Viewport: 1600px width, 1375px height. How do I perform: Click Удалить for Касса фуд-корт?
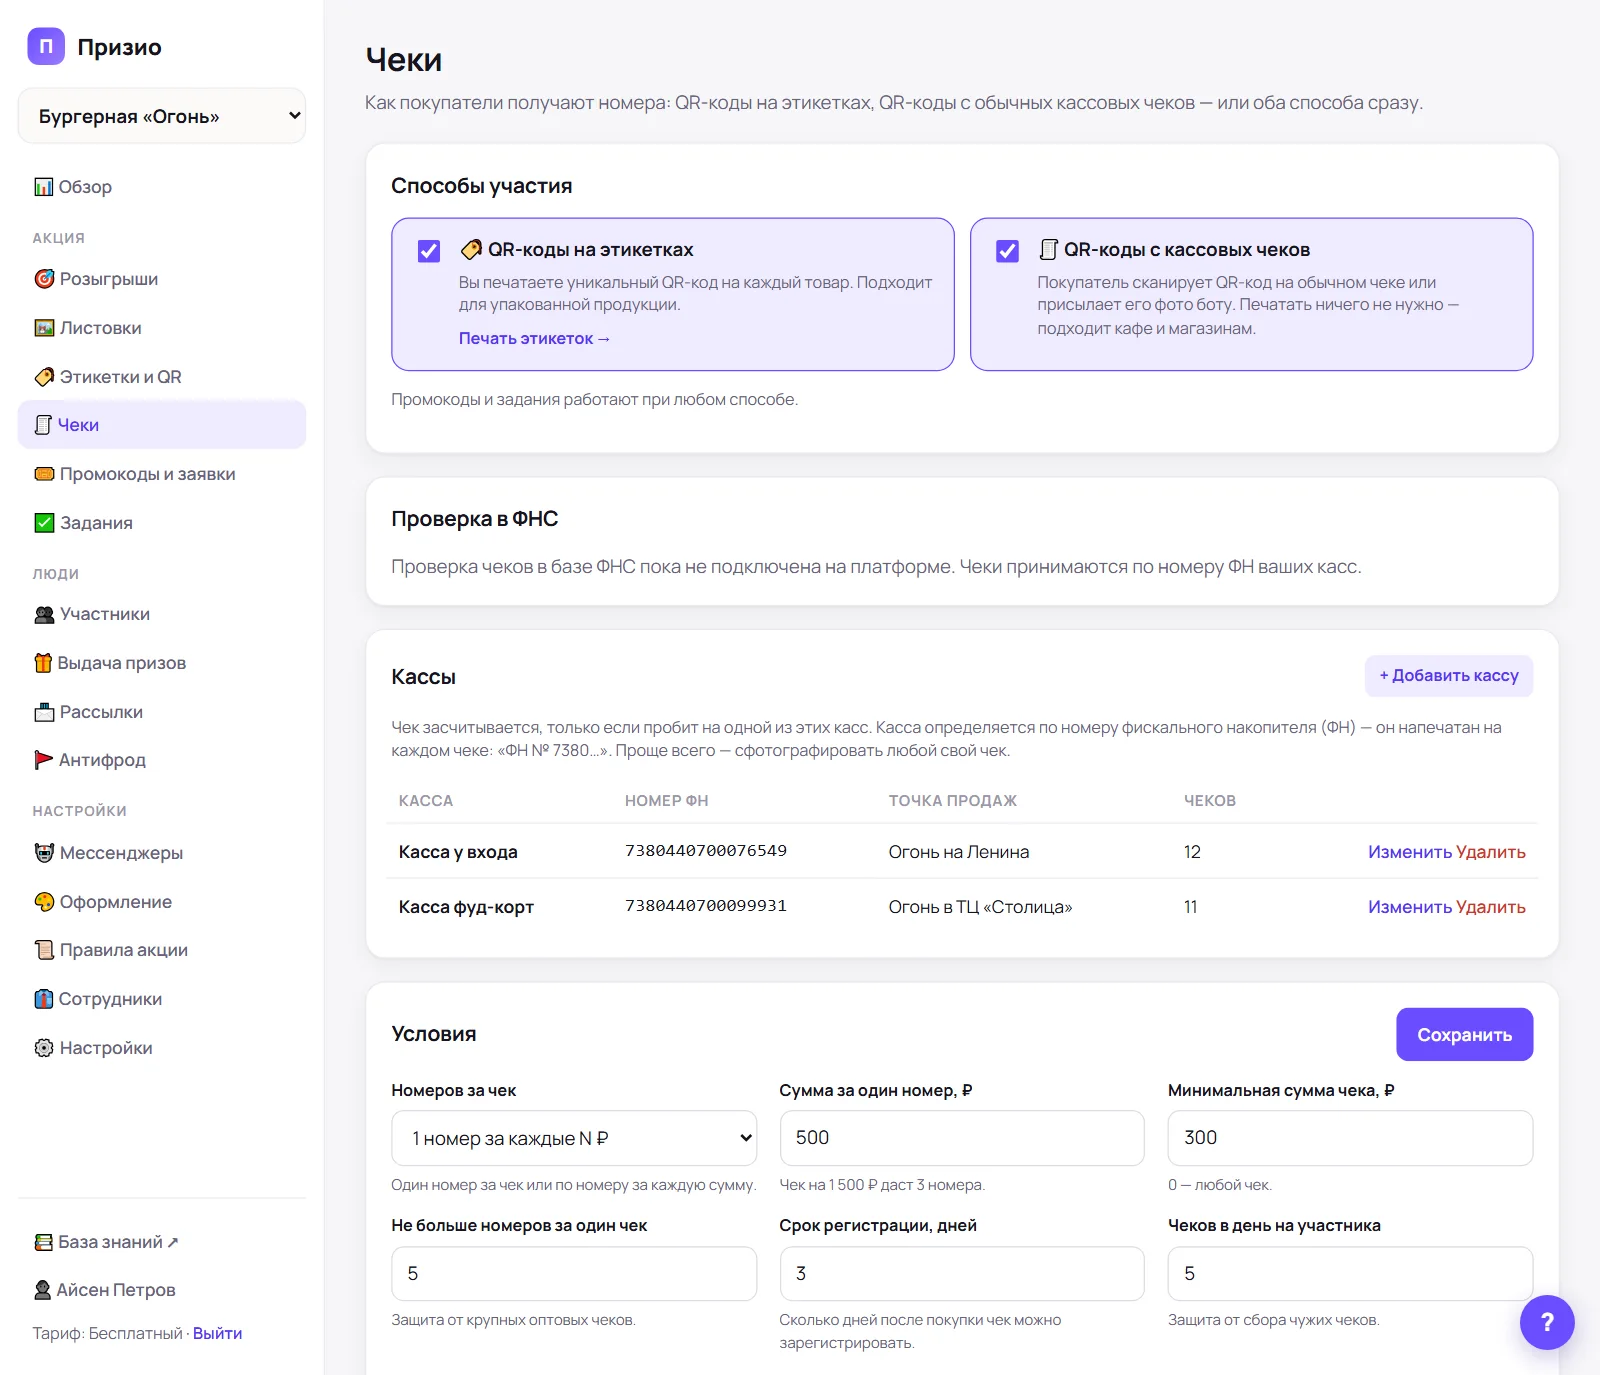click(x=1491, y=907)
